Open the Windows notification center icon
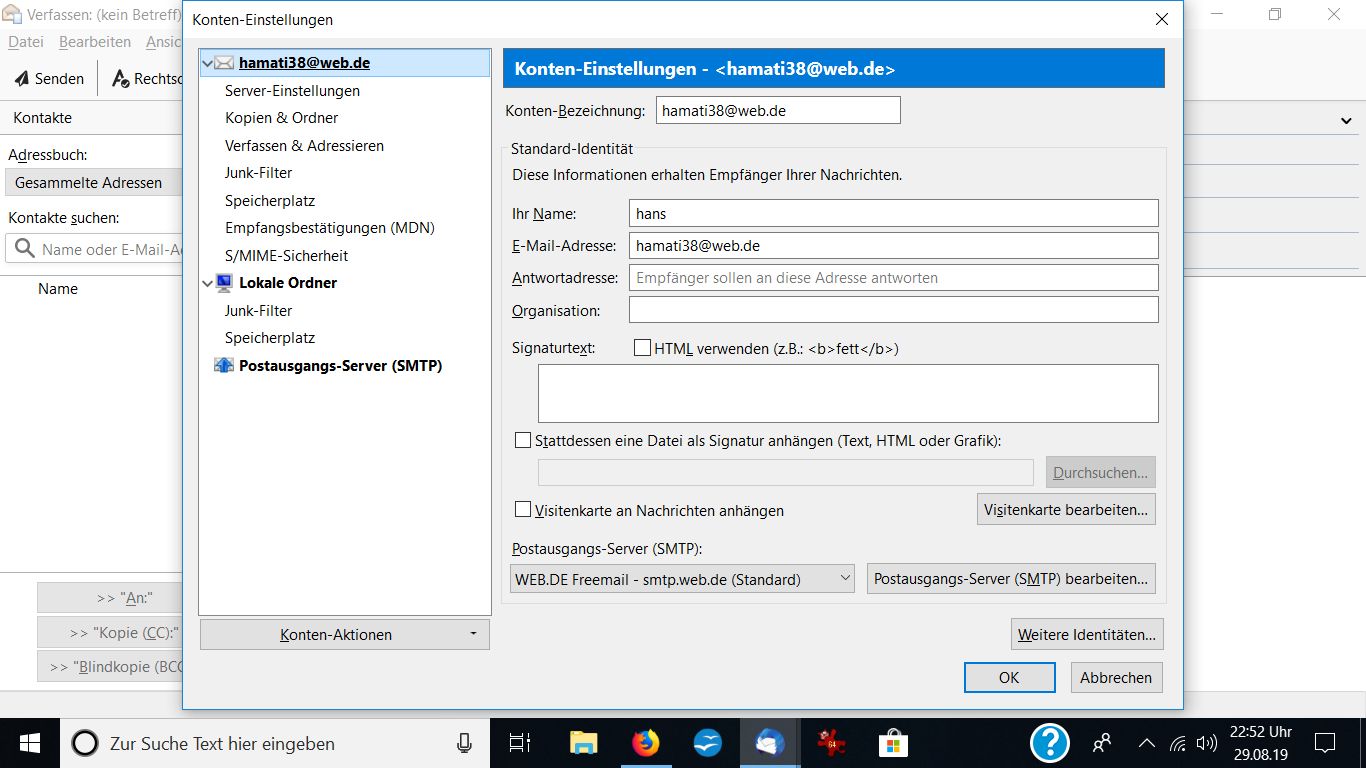 1325,743
